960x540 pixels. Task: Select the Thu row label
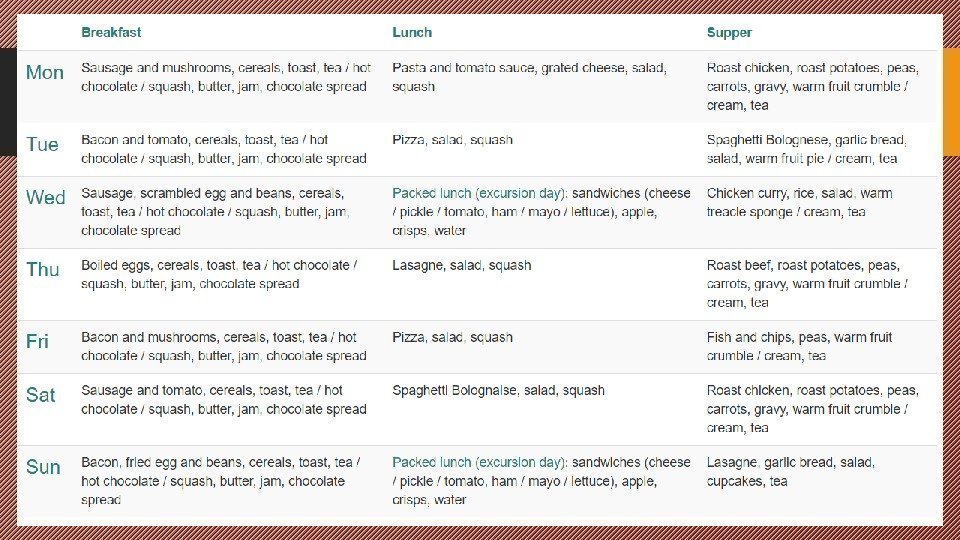coord(43,269)
